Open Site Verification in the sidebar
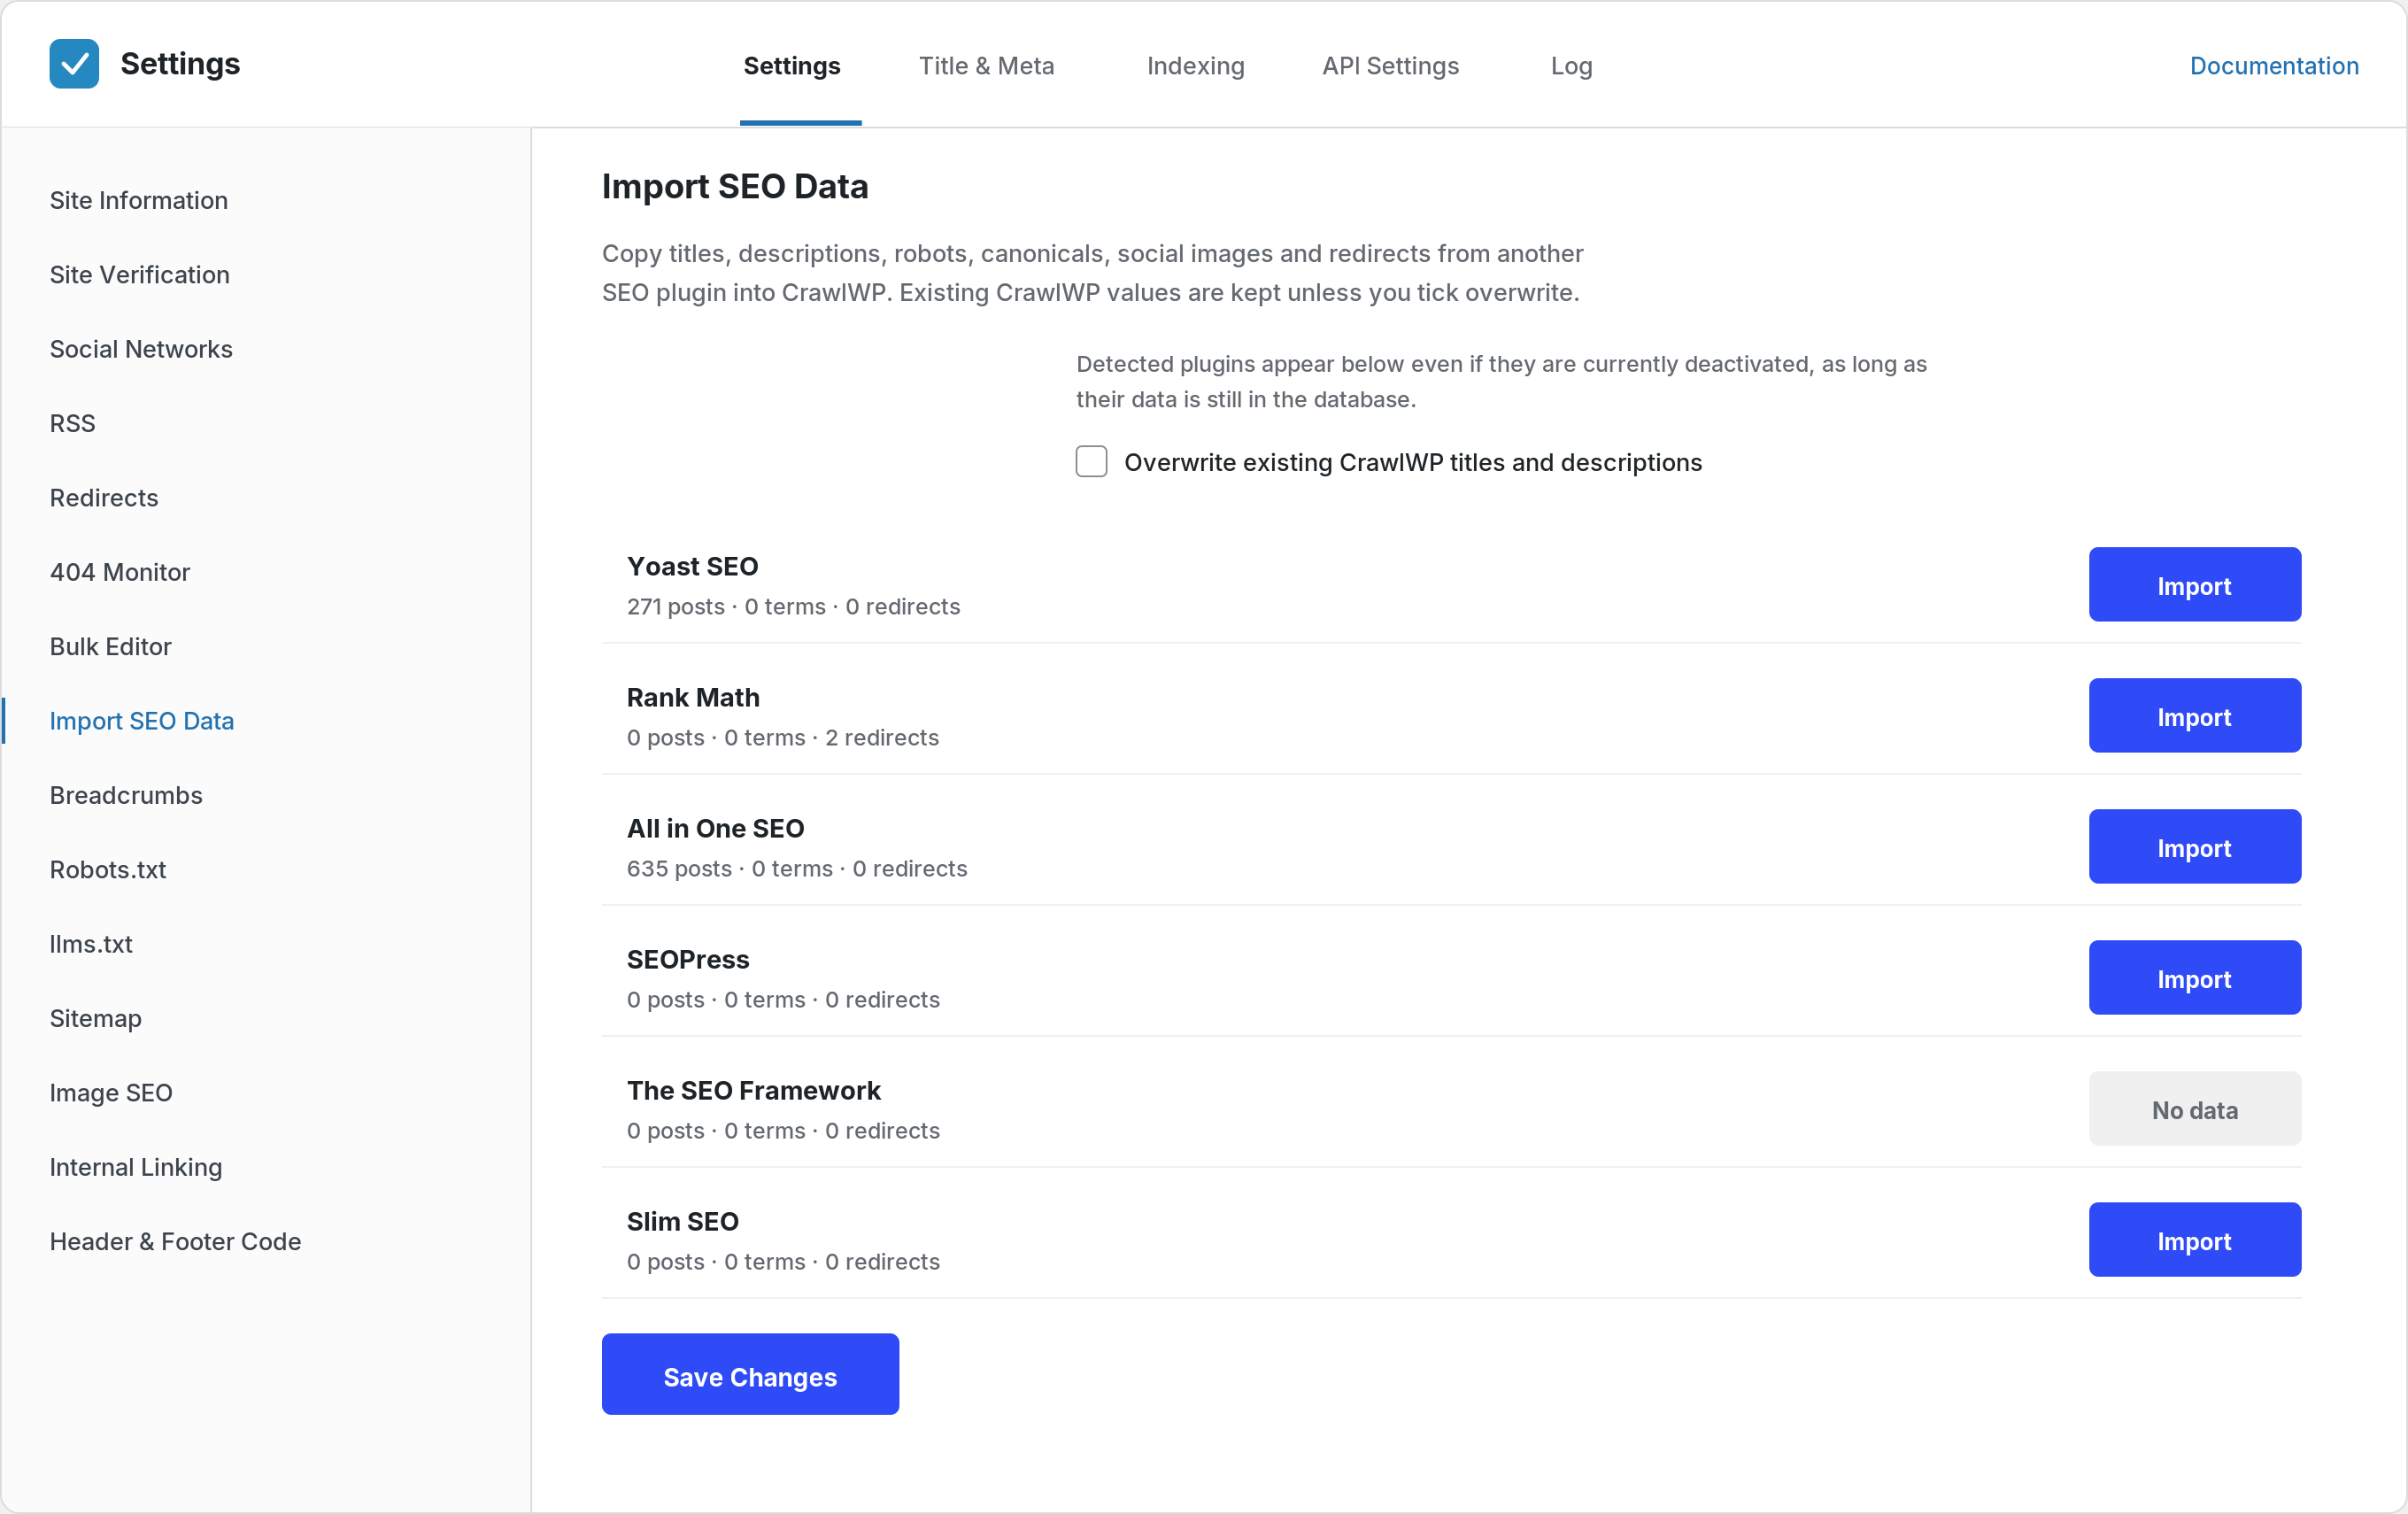2408x1514 pixels. click(139, 275)
